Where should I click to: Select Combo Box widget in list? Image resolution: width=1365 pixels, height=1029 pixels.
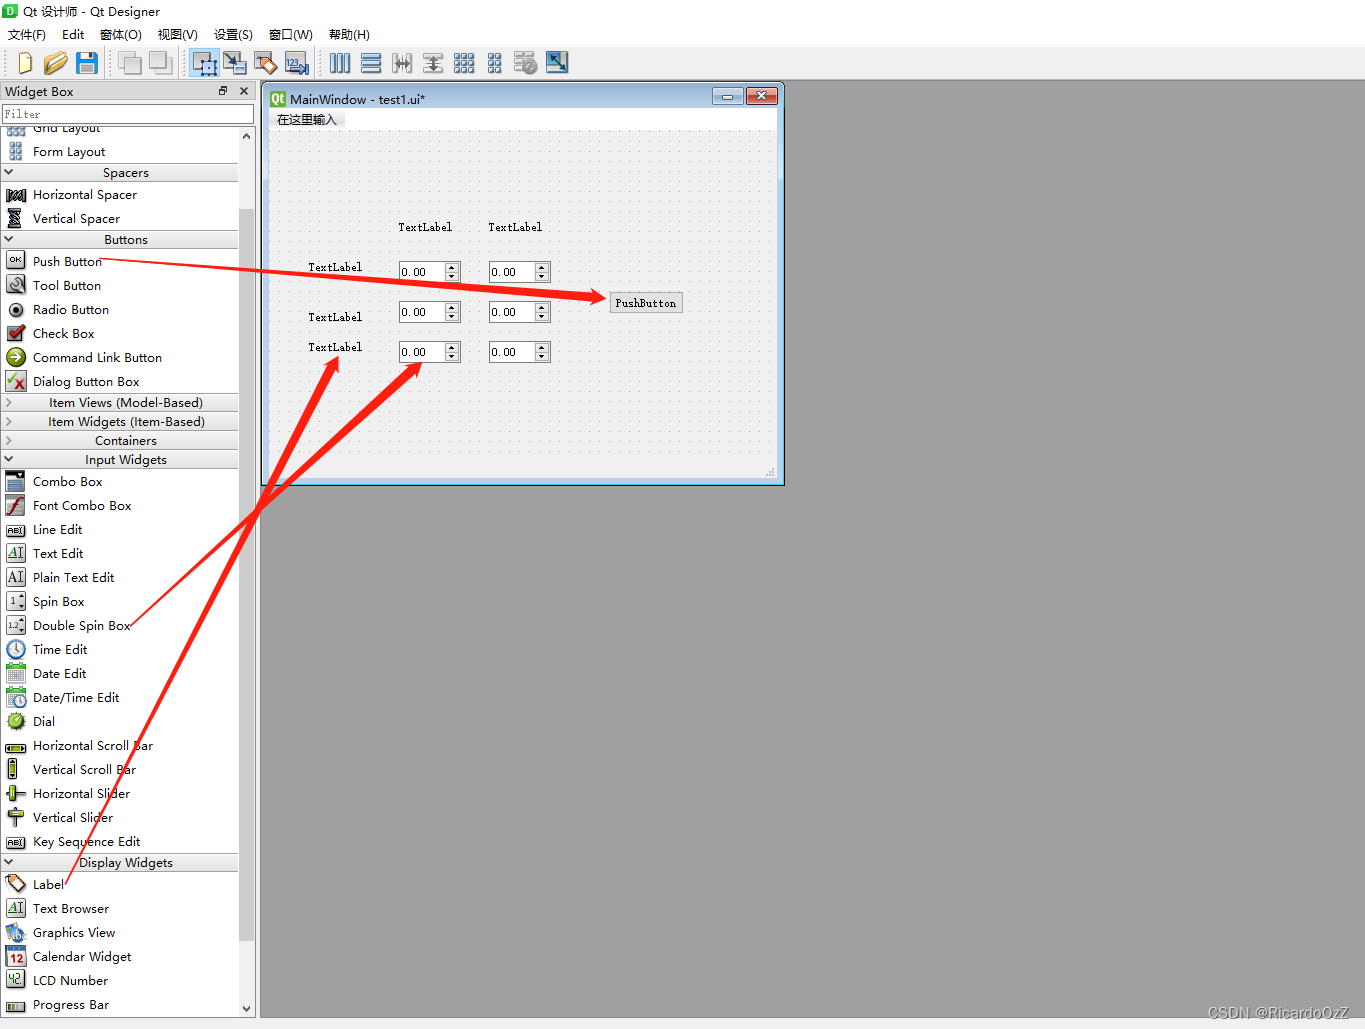click(68, 482)
